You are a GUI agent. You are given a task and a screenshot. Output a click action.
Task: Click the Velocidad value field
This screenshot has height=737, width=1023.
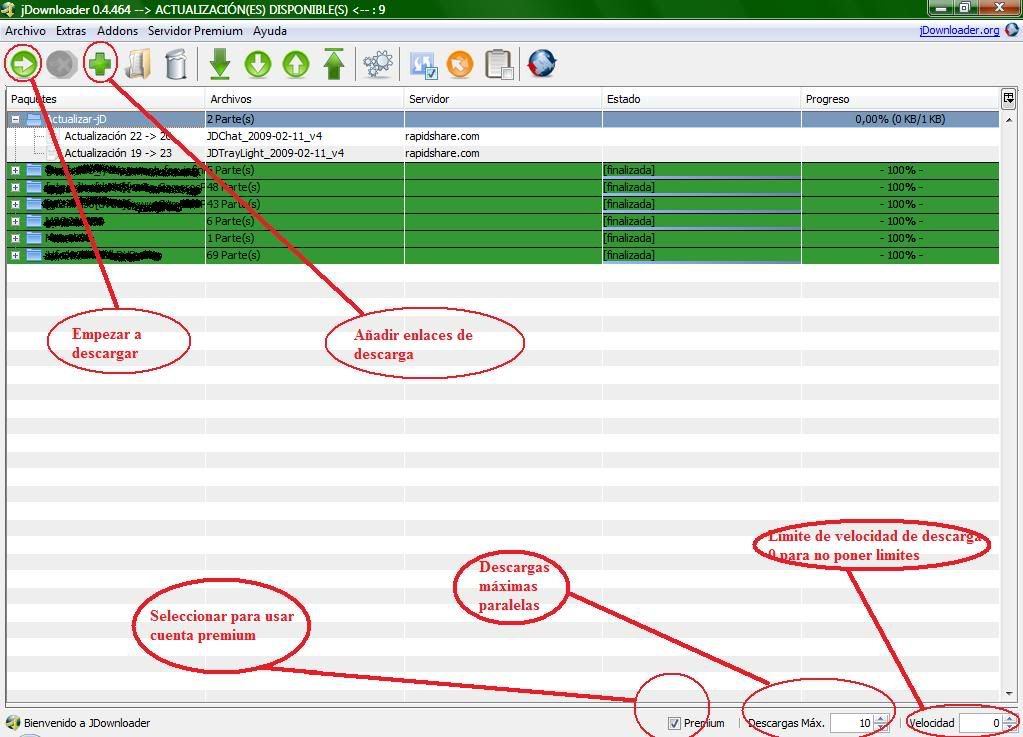coord(981,723)
